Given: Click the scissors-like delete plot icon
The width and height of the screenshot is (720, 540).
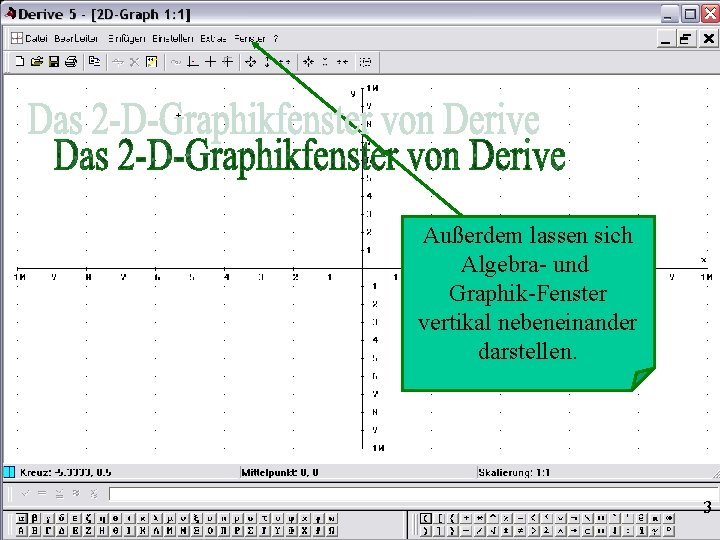Looking at the screenshot, I should tap(134, 62).
